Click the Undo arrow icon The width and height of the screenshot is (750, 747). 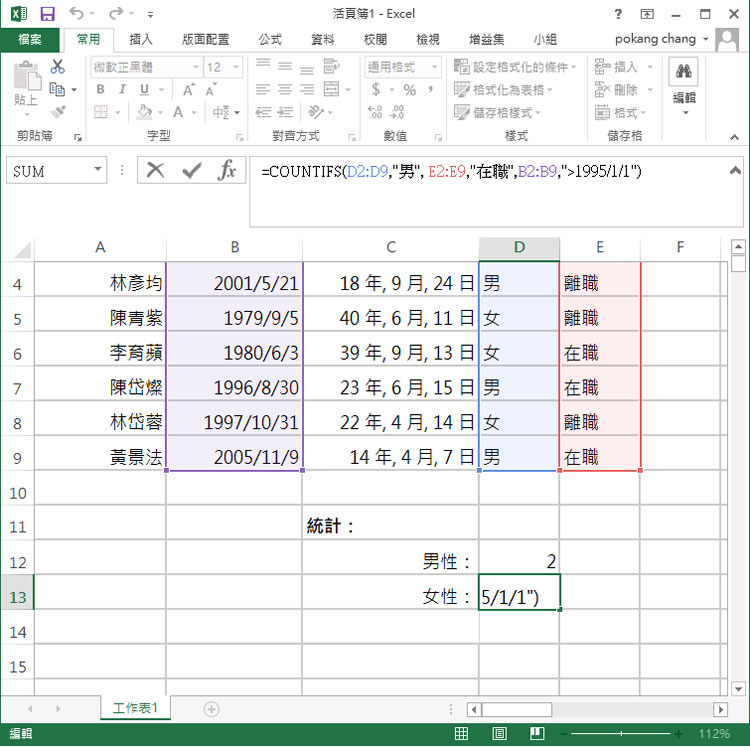coord(77,14)
